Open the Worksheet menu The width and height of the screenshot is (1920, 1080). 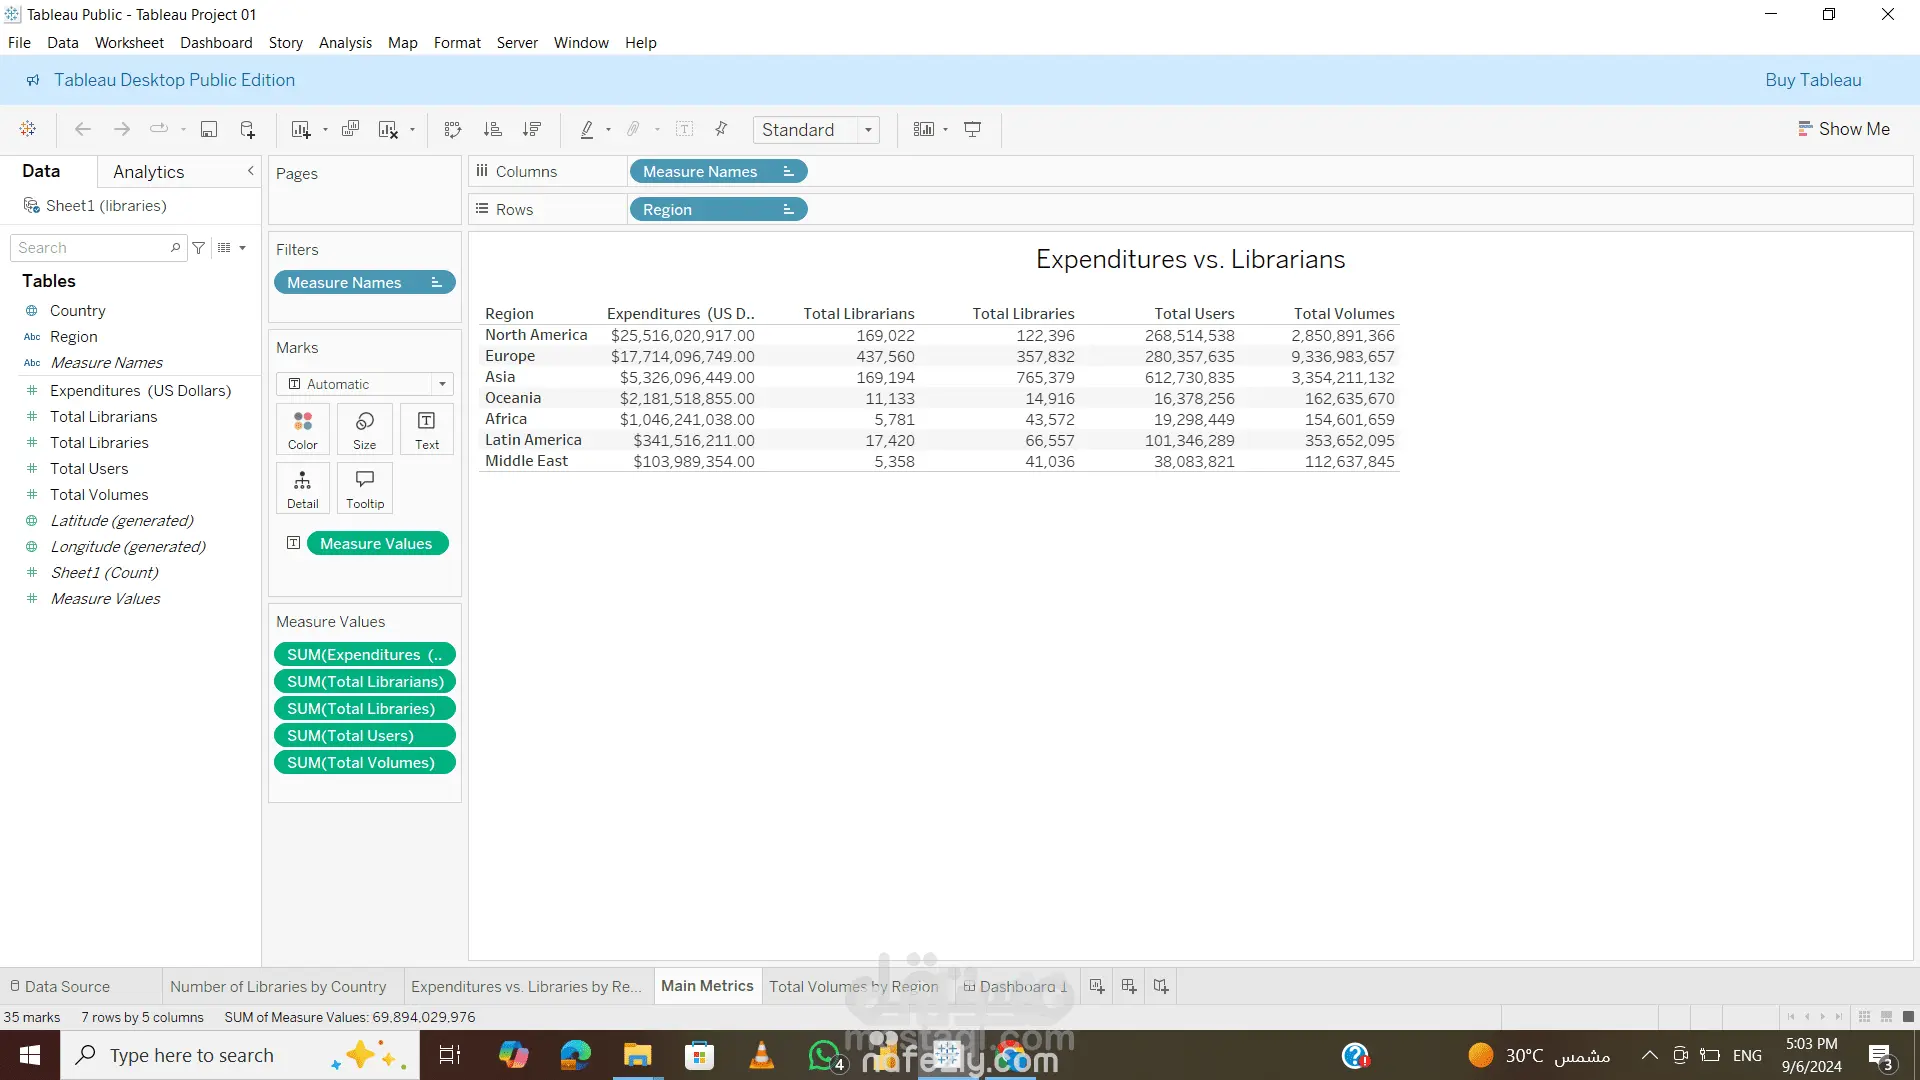(x=129, y=43)
